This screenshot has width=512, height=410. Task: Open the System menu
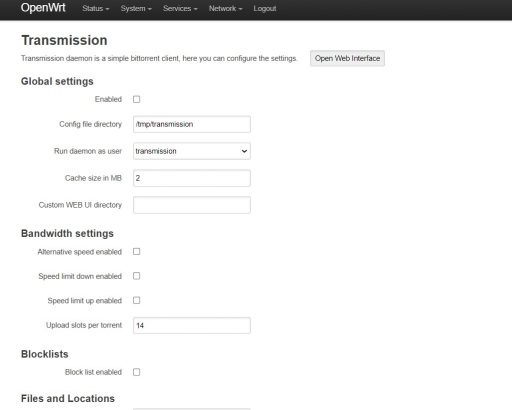tap(136, 9)
